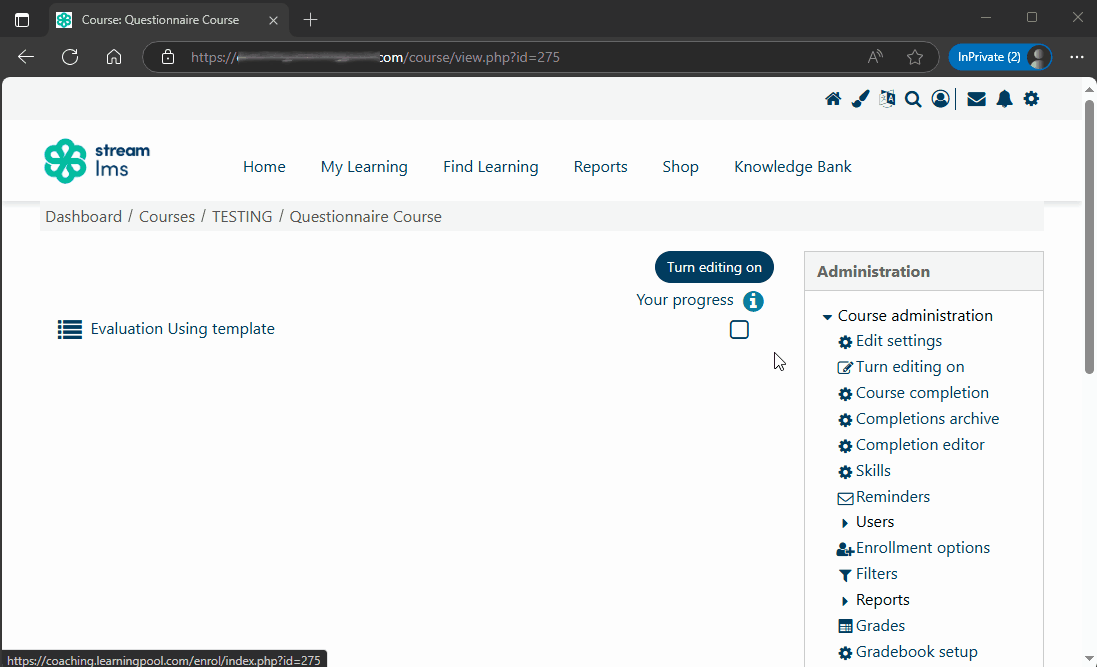The width and height of the screenshot is (1097, 667).
Task: Click the home icon in top toolbar
Action: point(832,99)
